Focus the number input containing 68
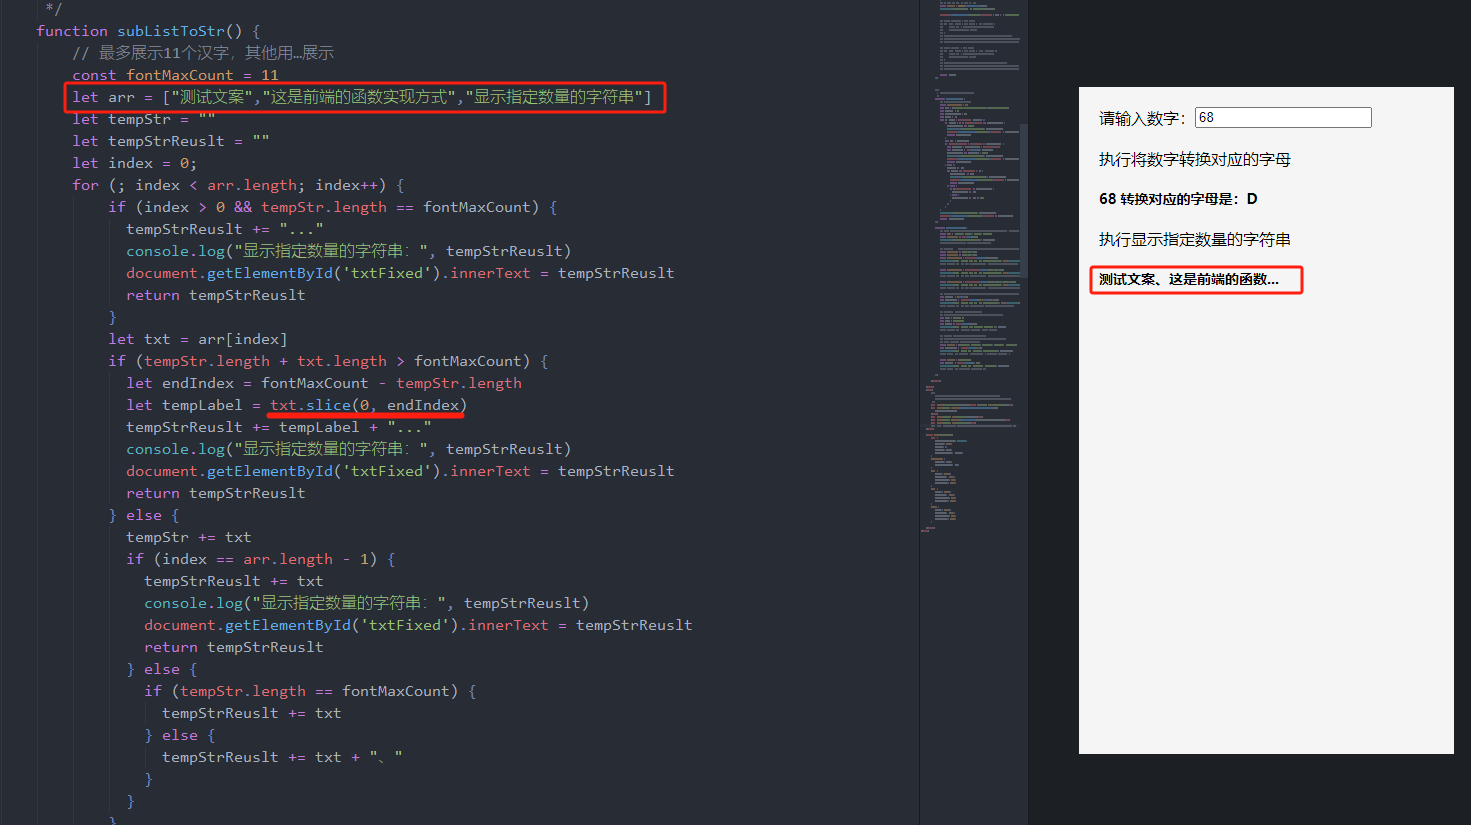The height and width of the screenshot is (825, 1471). click(1283, 118)
